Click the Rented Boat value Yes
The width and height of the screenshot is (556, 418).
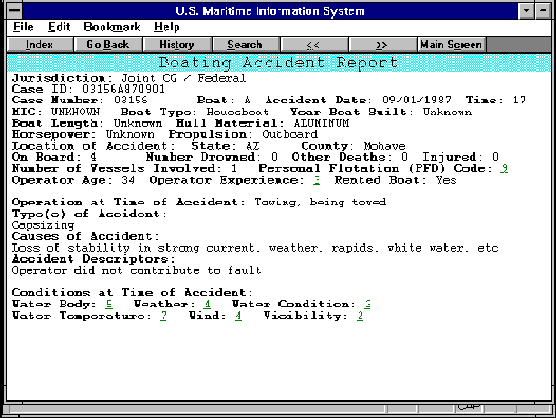446,180
